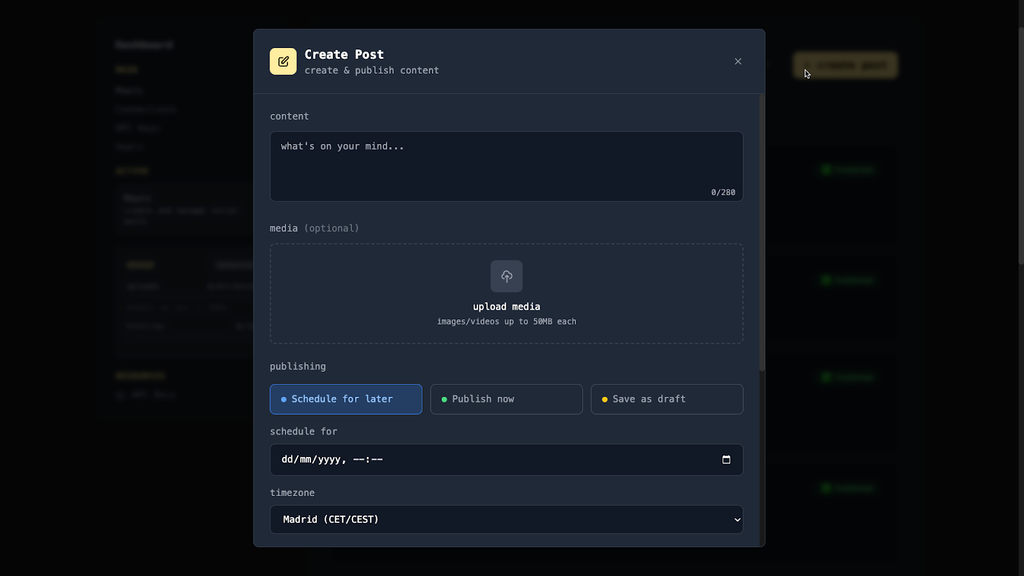The width and height of the screenshot is (1024, 576).
Task: Select the Publish now publishing option
Action: tap(506, 399)
